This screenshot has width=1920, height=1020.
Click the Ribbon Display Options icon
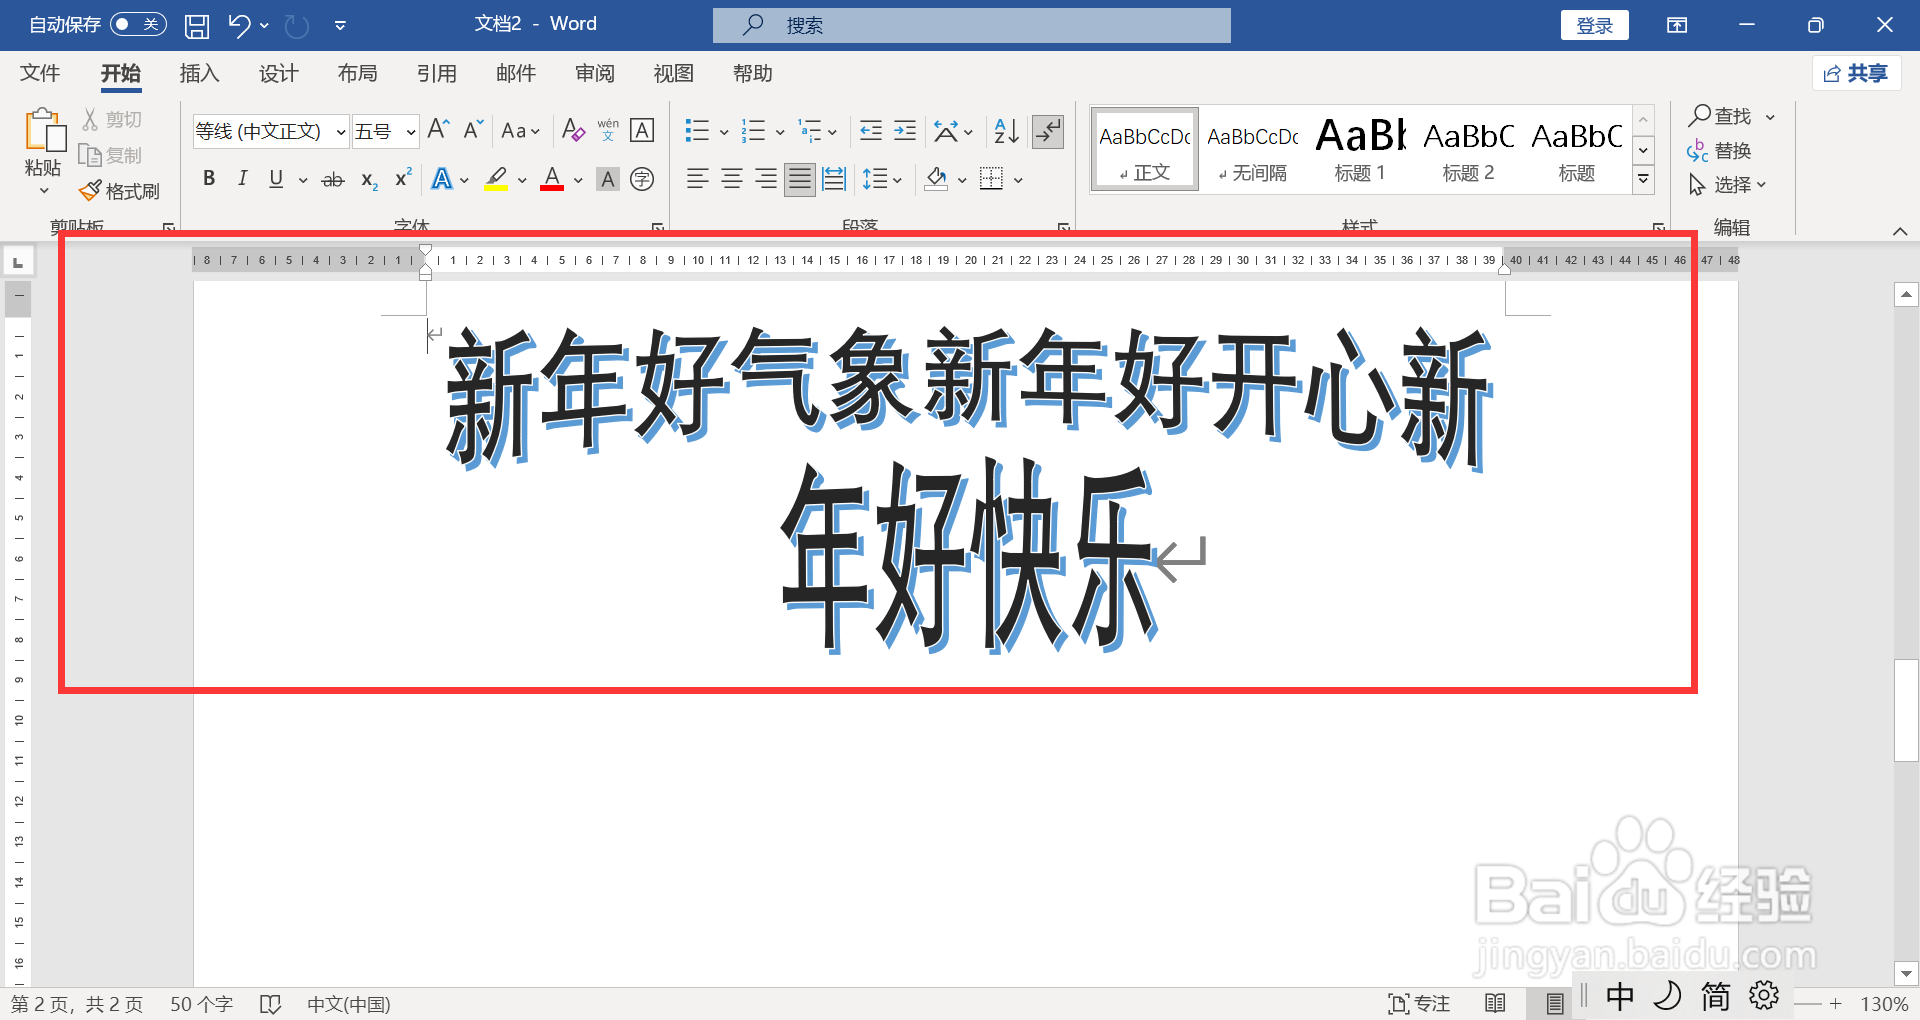[1677, 25]
